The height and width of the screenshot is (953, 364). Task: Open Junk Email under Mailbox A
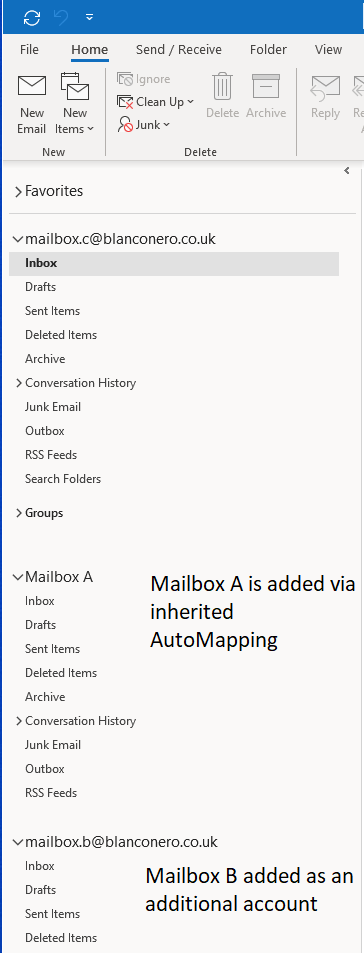53,745
